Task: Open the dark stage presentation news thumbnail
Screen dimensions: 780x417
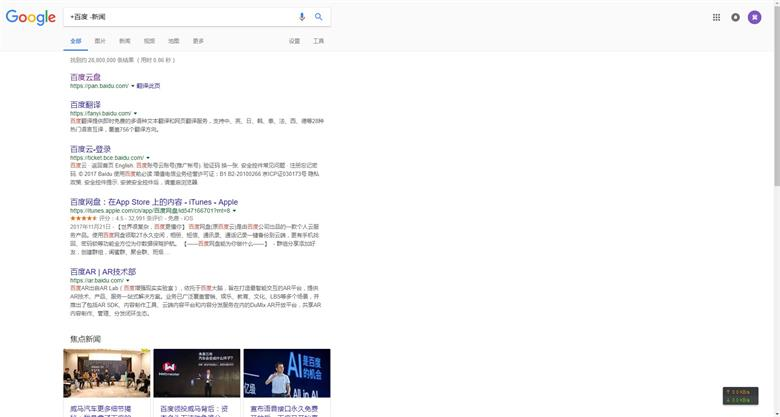Action: coord(196,373)
